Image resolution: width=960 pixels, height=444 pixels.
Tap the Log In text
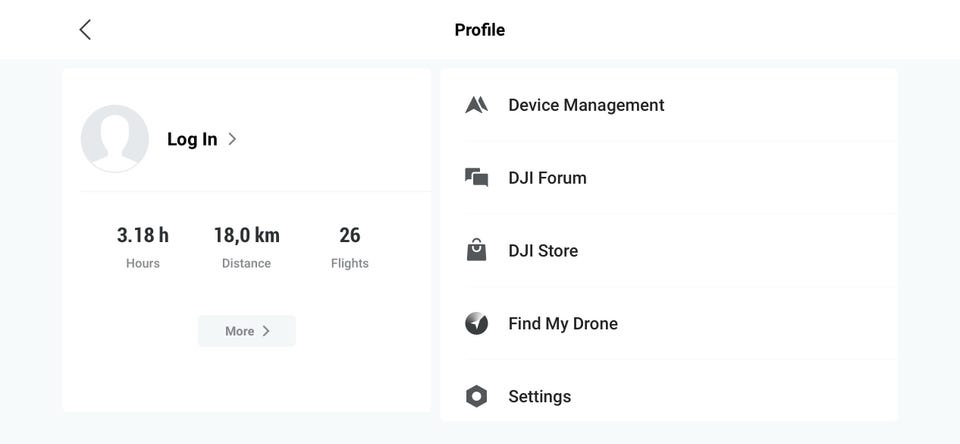pos(192,139)
